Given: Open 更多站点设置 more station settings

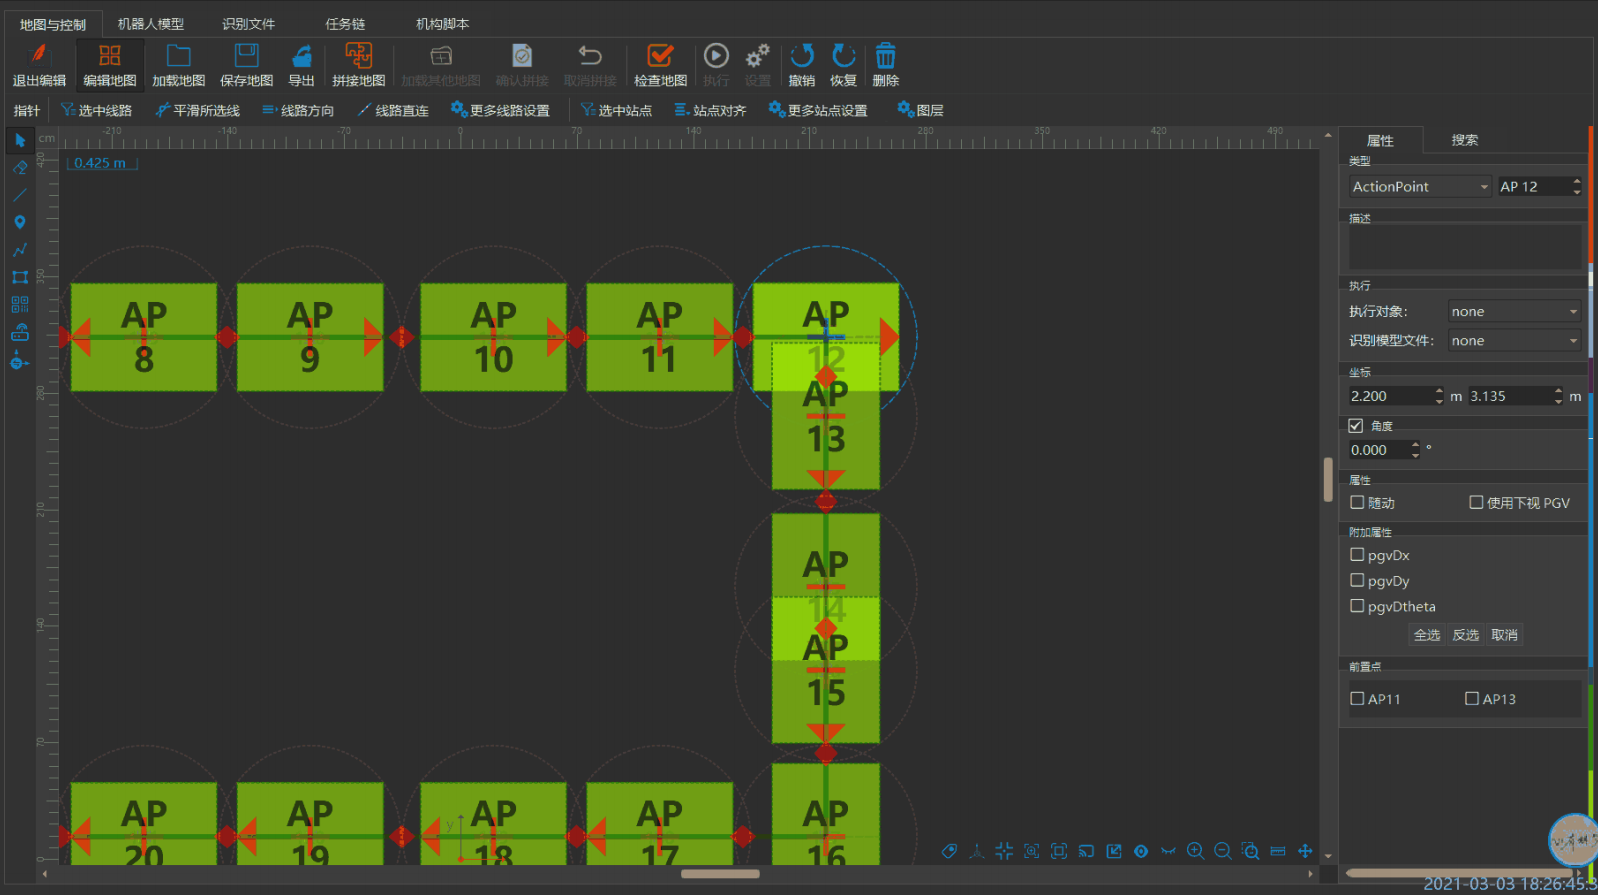Looking at the screenshot, I should [818, 110].
